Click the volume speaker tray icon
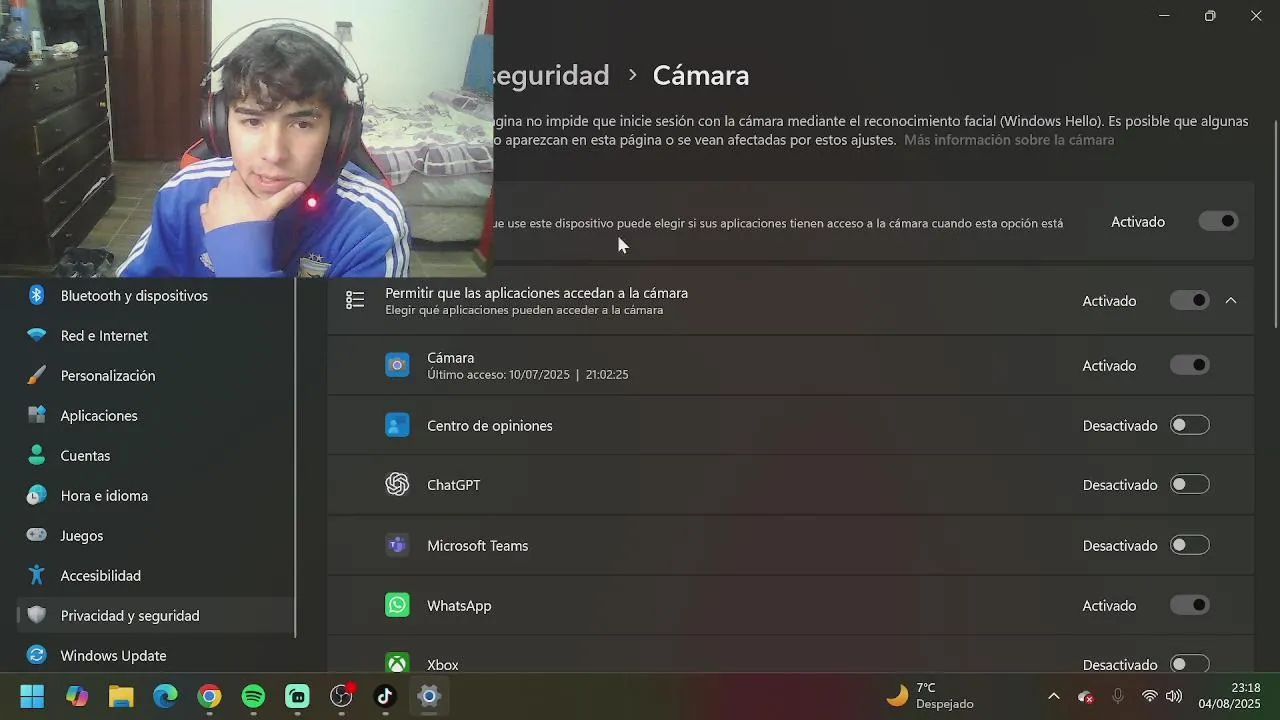 coord(1174,696)
